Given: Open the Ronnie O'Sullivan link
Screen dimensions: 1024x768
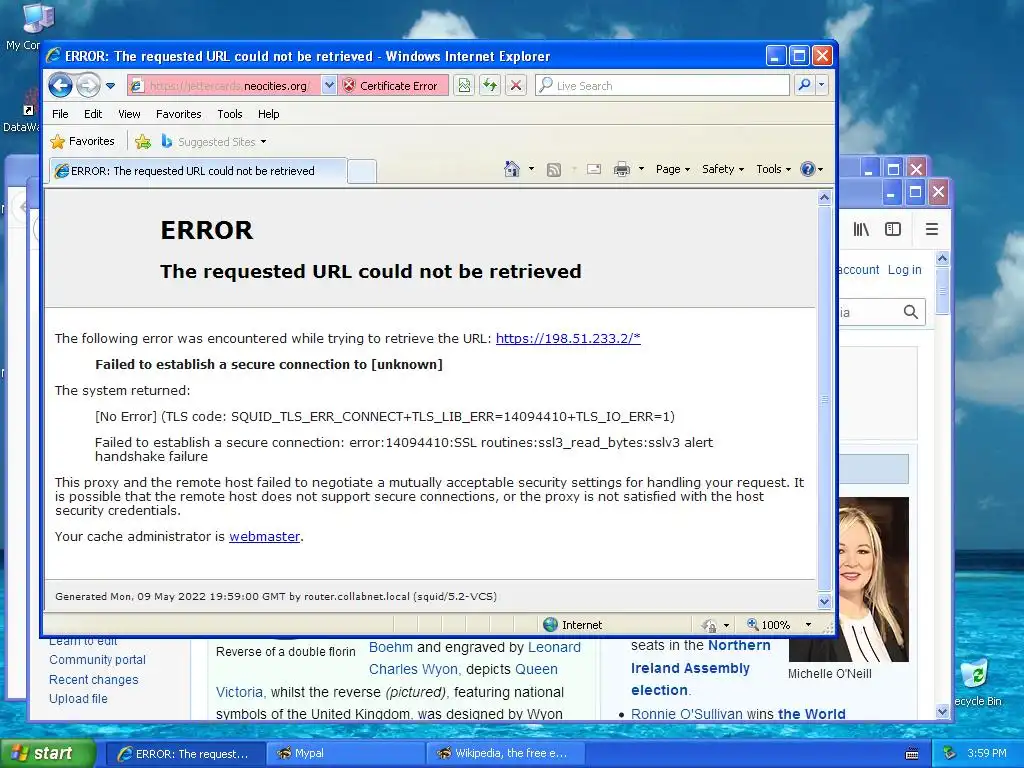Looking at the screenshot, I should tap(686, 714).
